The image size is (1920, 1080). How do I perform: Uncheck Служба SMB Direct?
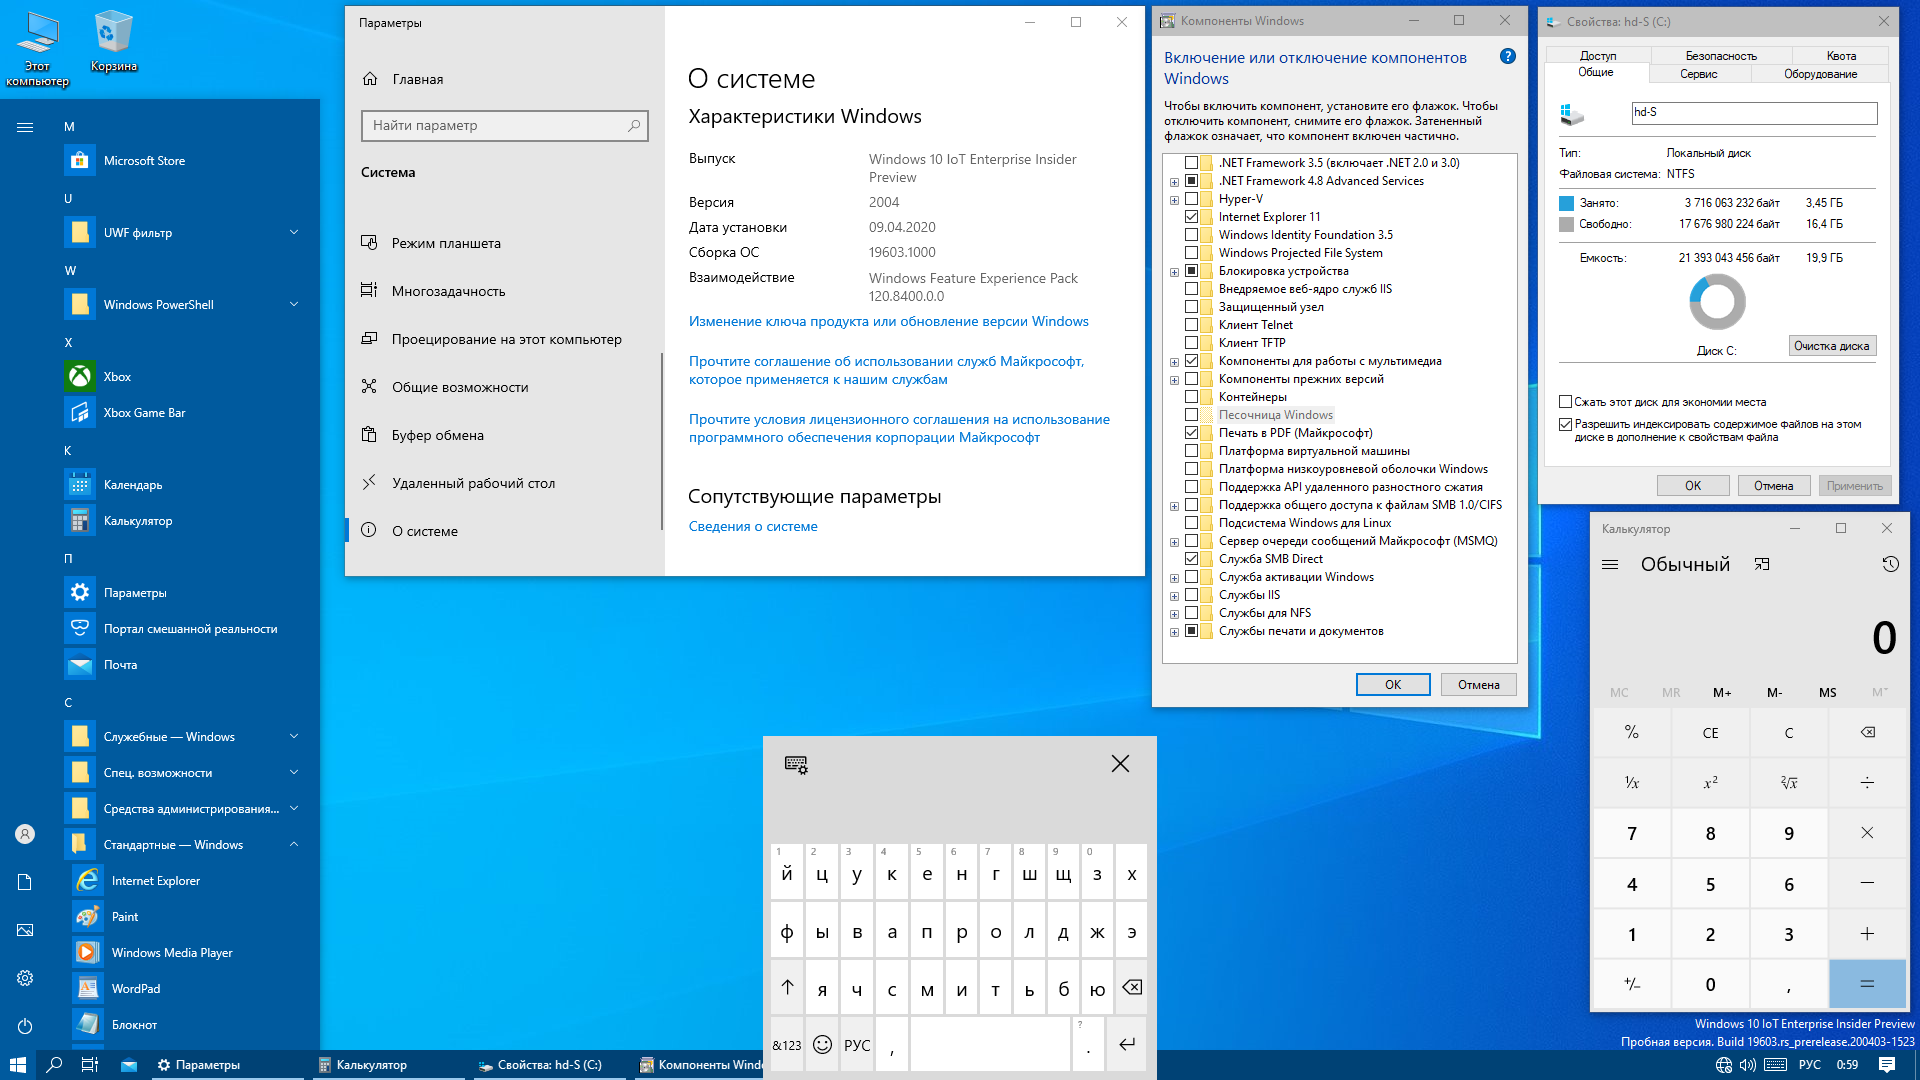pyautogui.click(x=1191, y=559)
